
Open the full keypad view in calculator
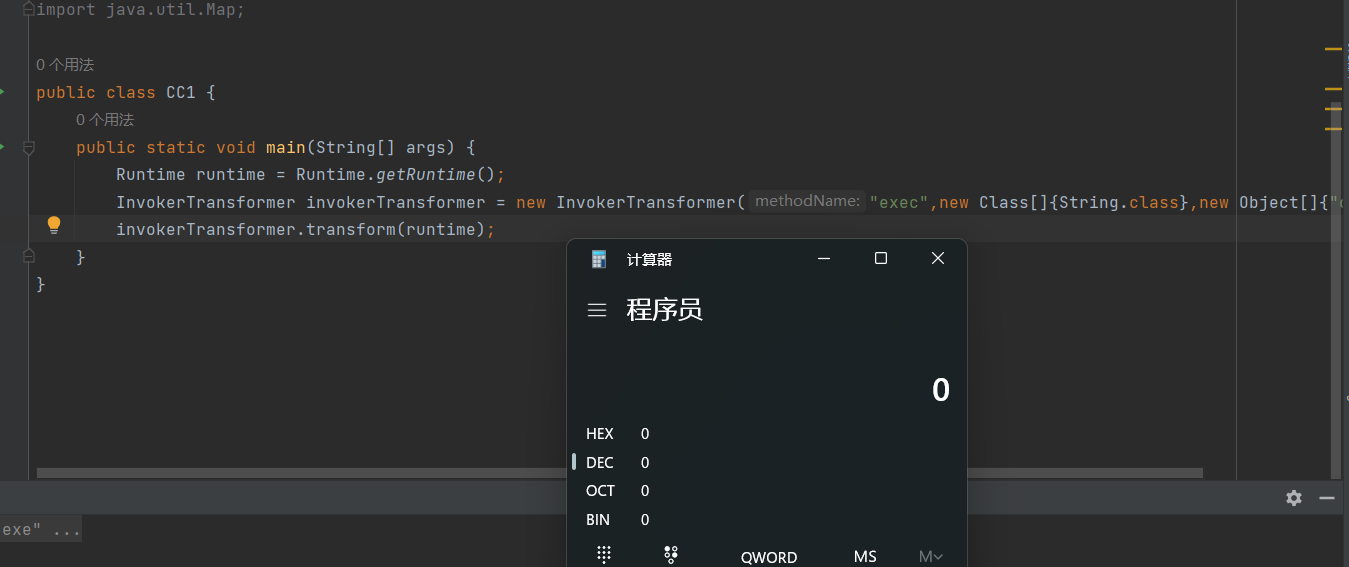click(x=604, y=555)
